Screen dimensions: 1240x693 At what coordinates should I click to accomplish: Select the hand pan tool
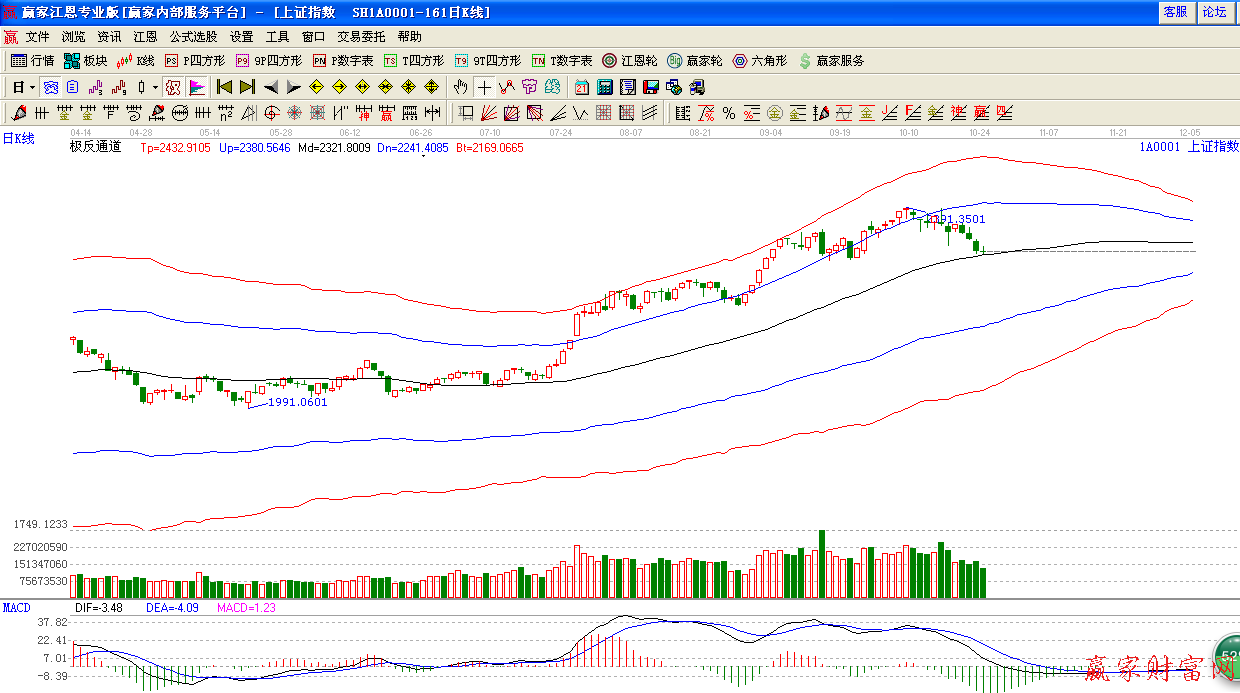click(460, 87)
